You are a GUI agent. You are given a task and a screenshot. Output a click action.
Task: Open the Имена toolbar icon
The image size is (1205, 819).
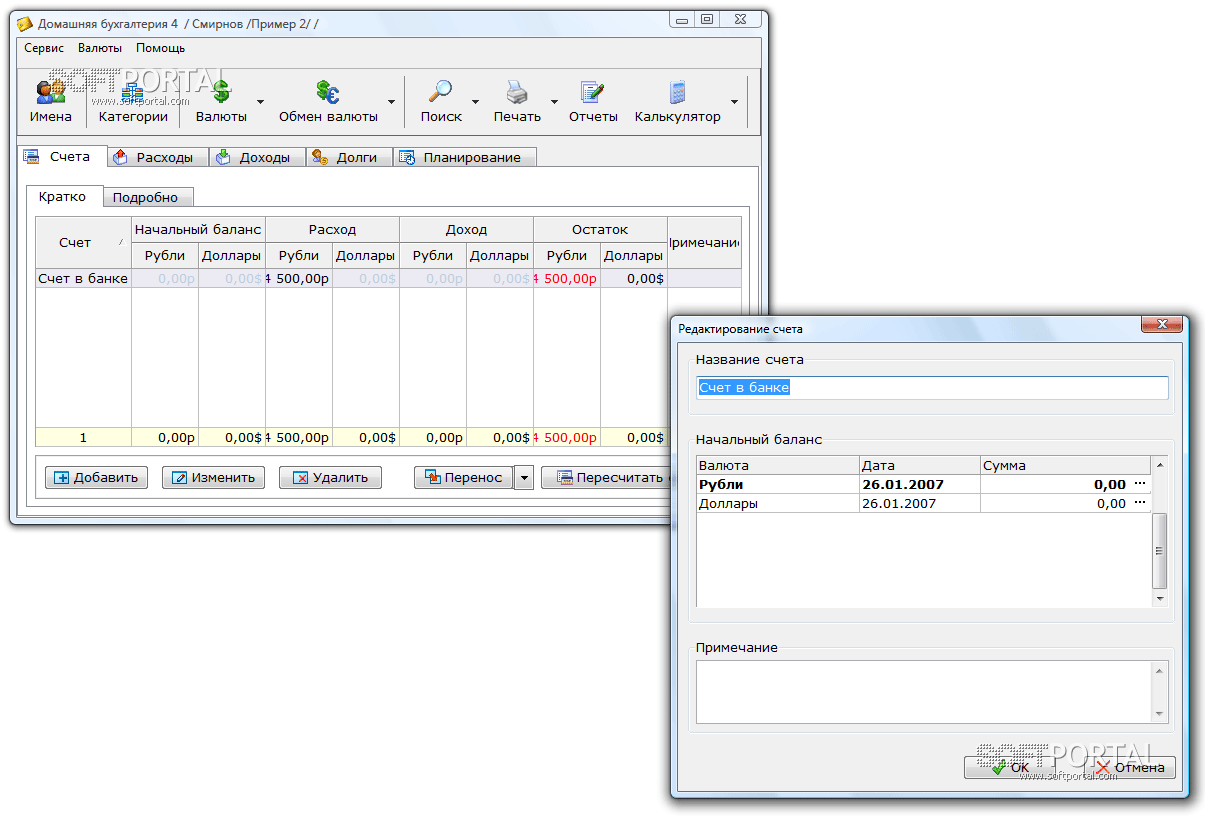point(50,102)
